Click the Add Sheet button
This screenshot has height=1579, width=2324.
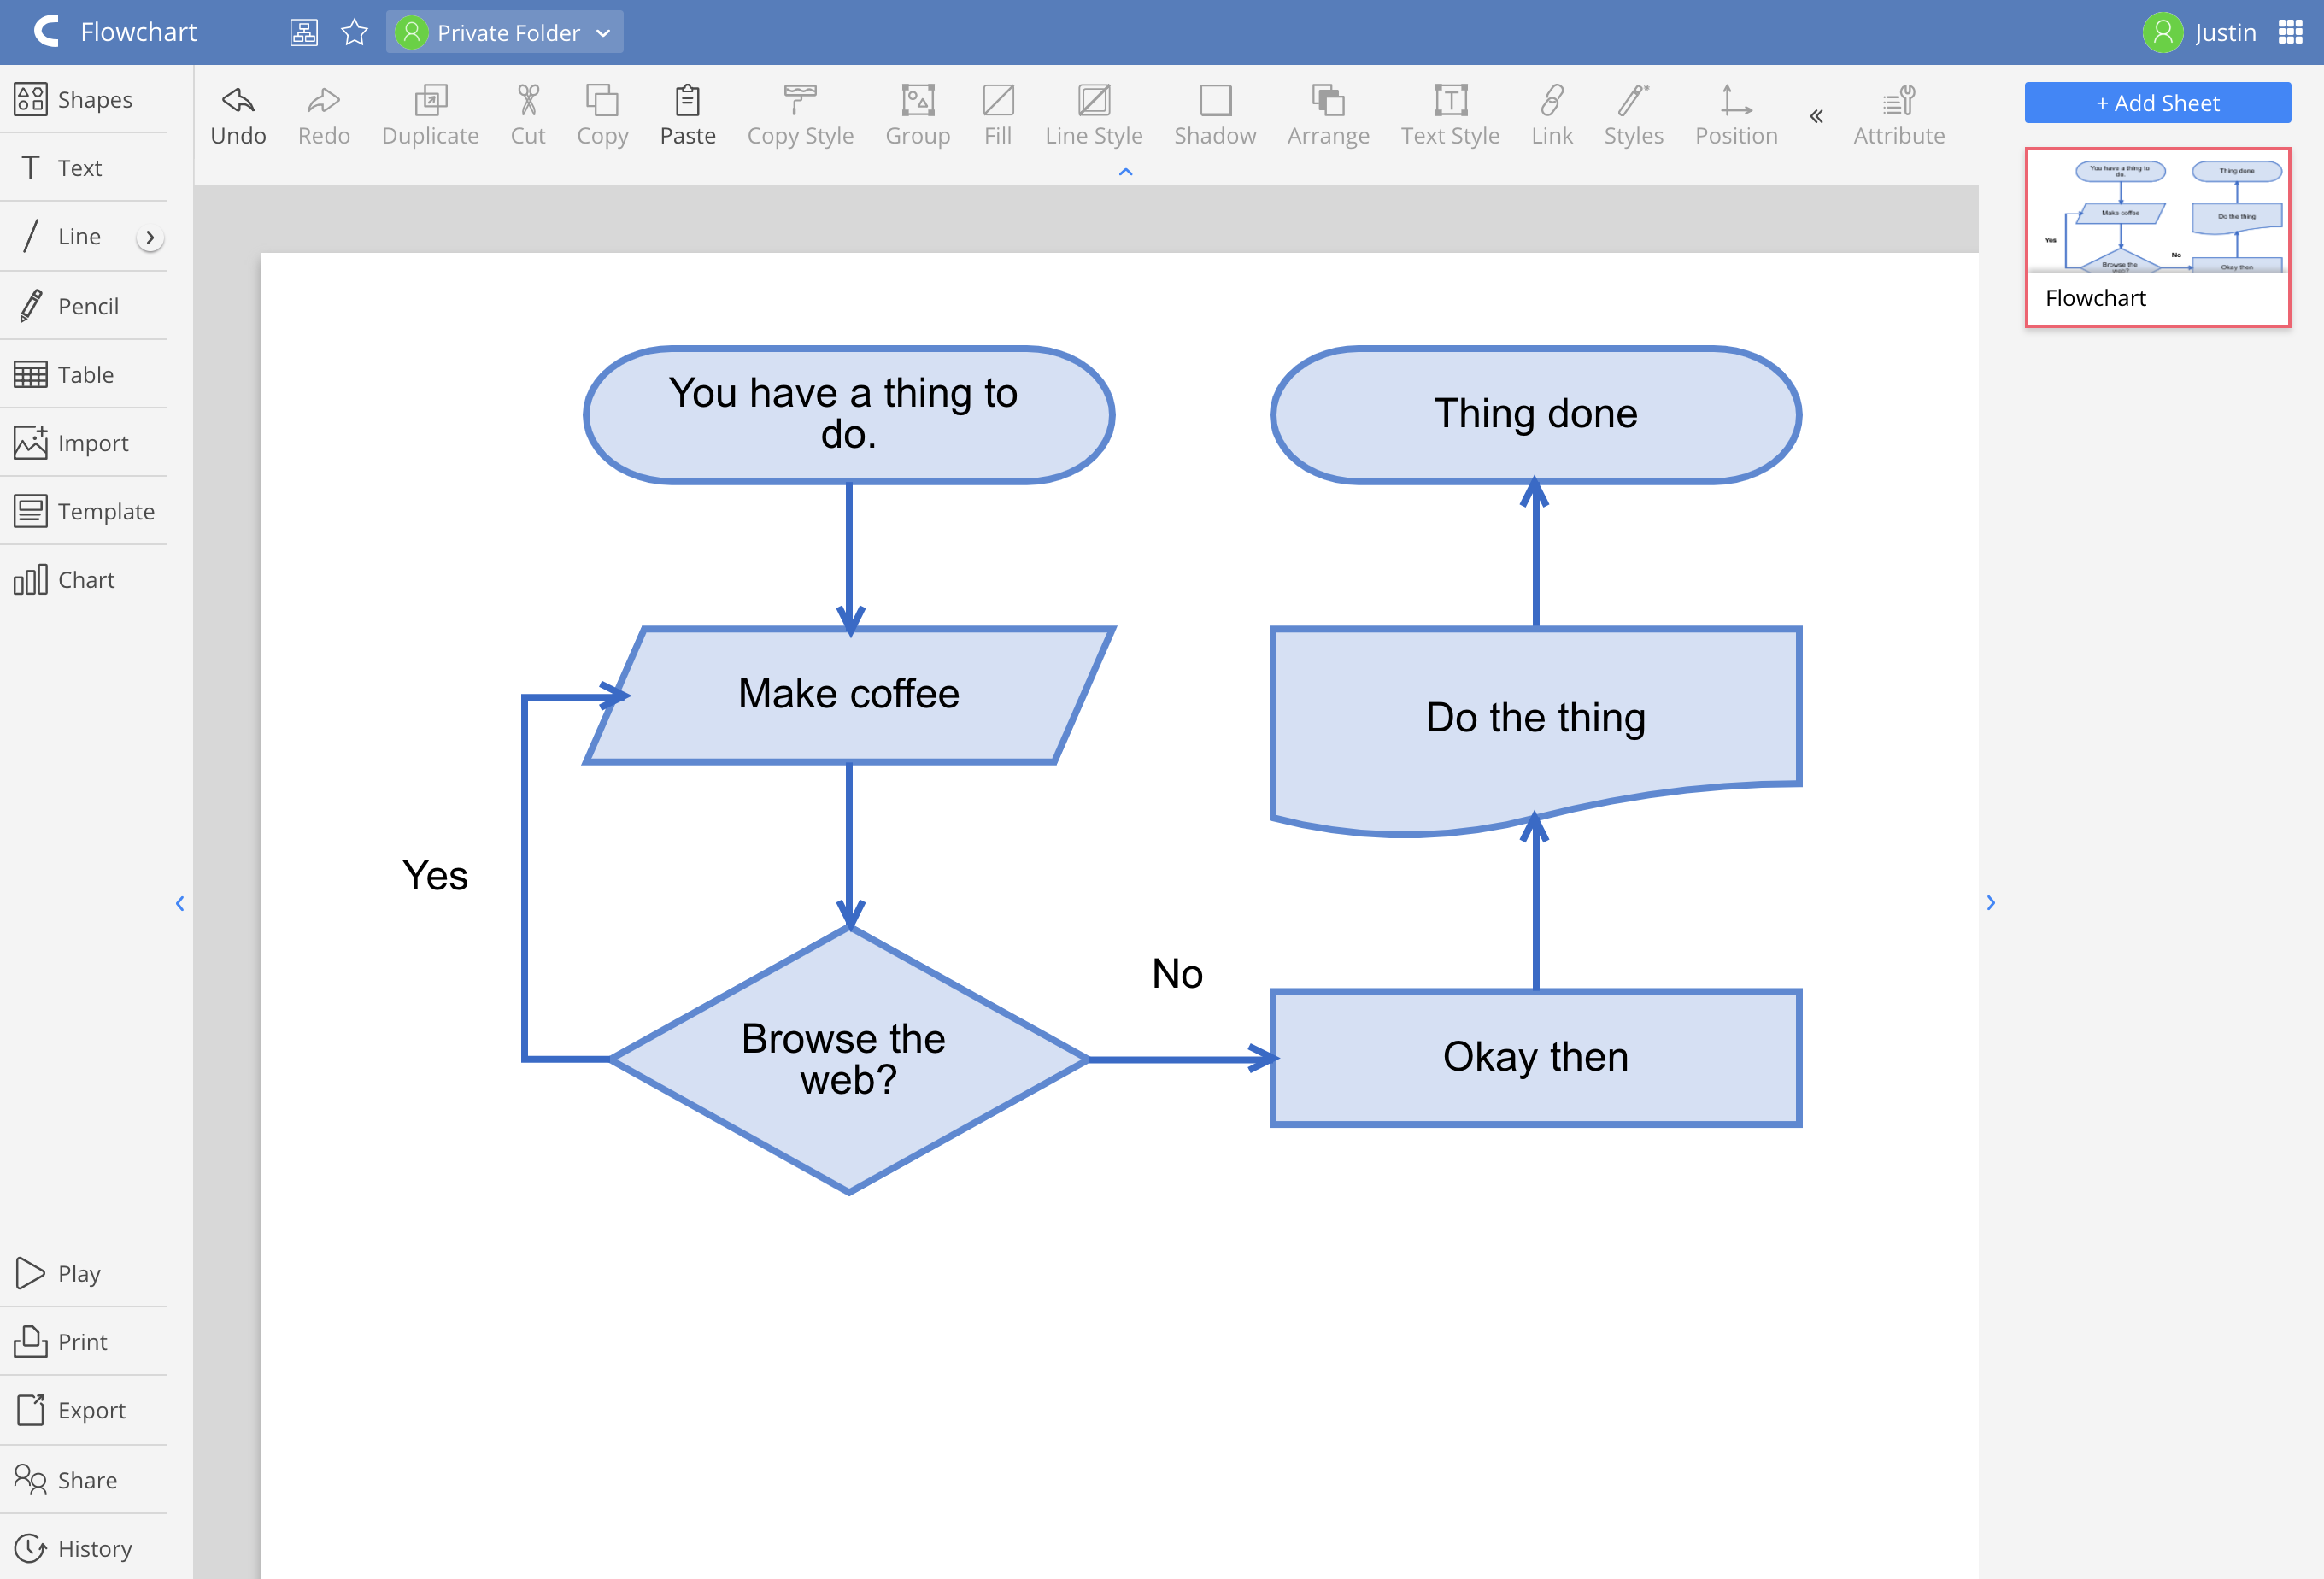tap(2155, 103)
